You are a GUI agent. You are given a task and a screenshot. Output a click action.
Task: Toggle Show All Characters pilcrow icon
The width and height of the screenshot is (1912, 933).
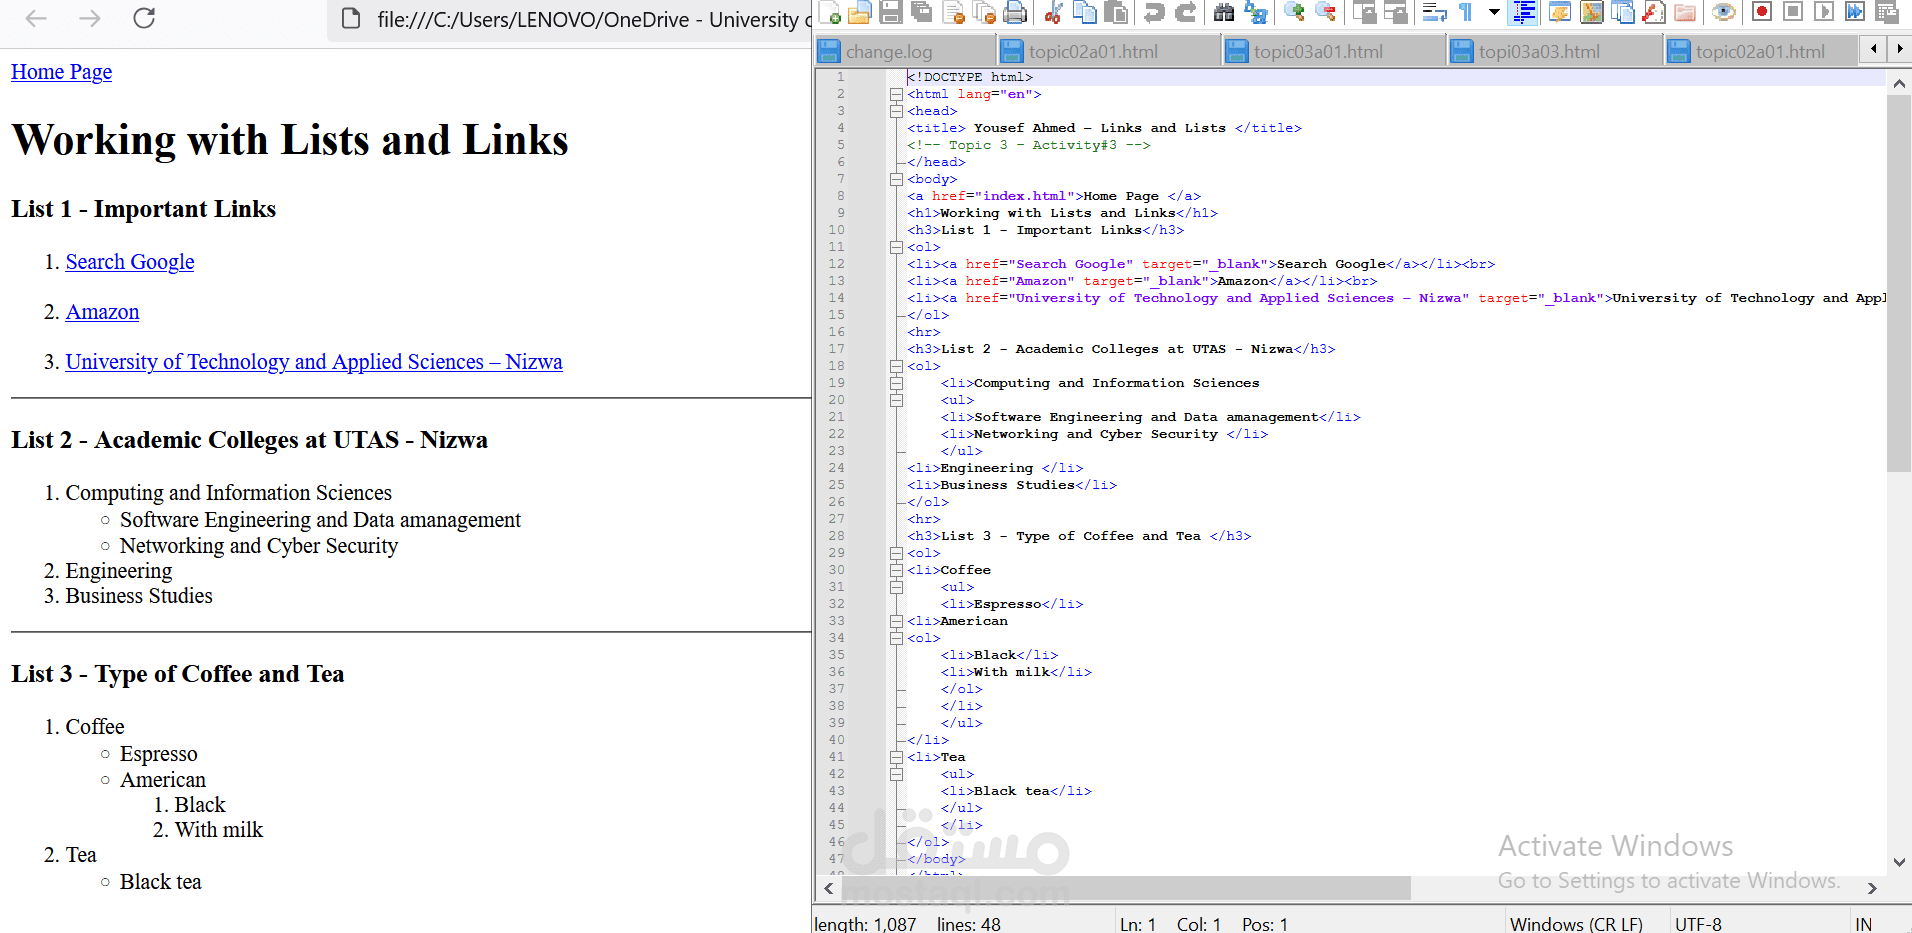pos(1466,12)
